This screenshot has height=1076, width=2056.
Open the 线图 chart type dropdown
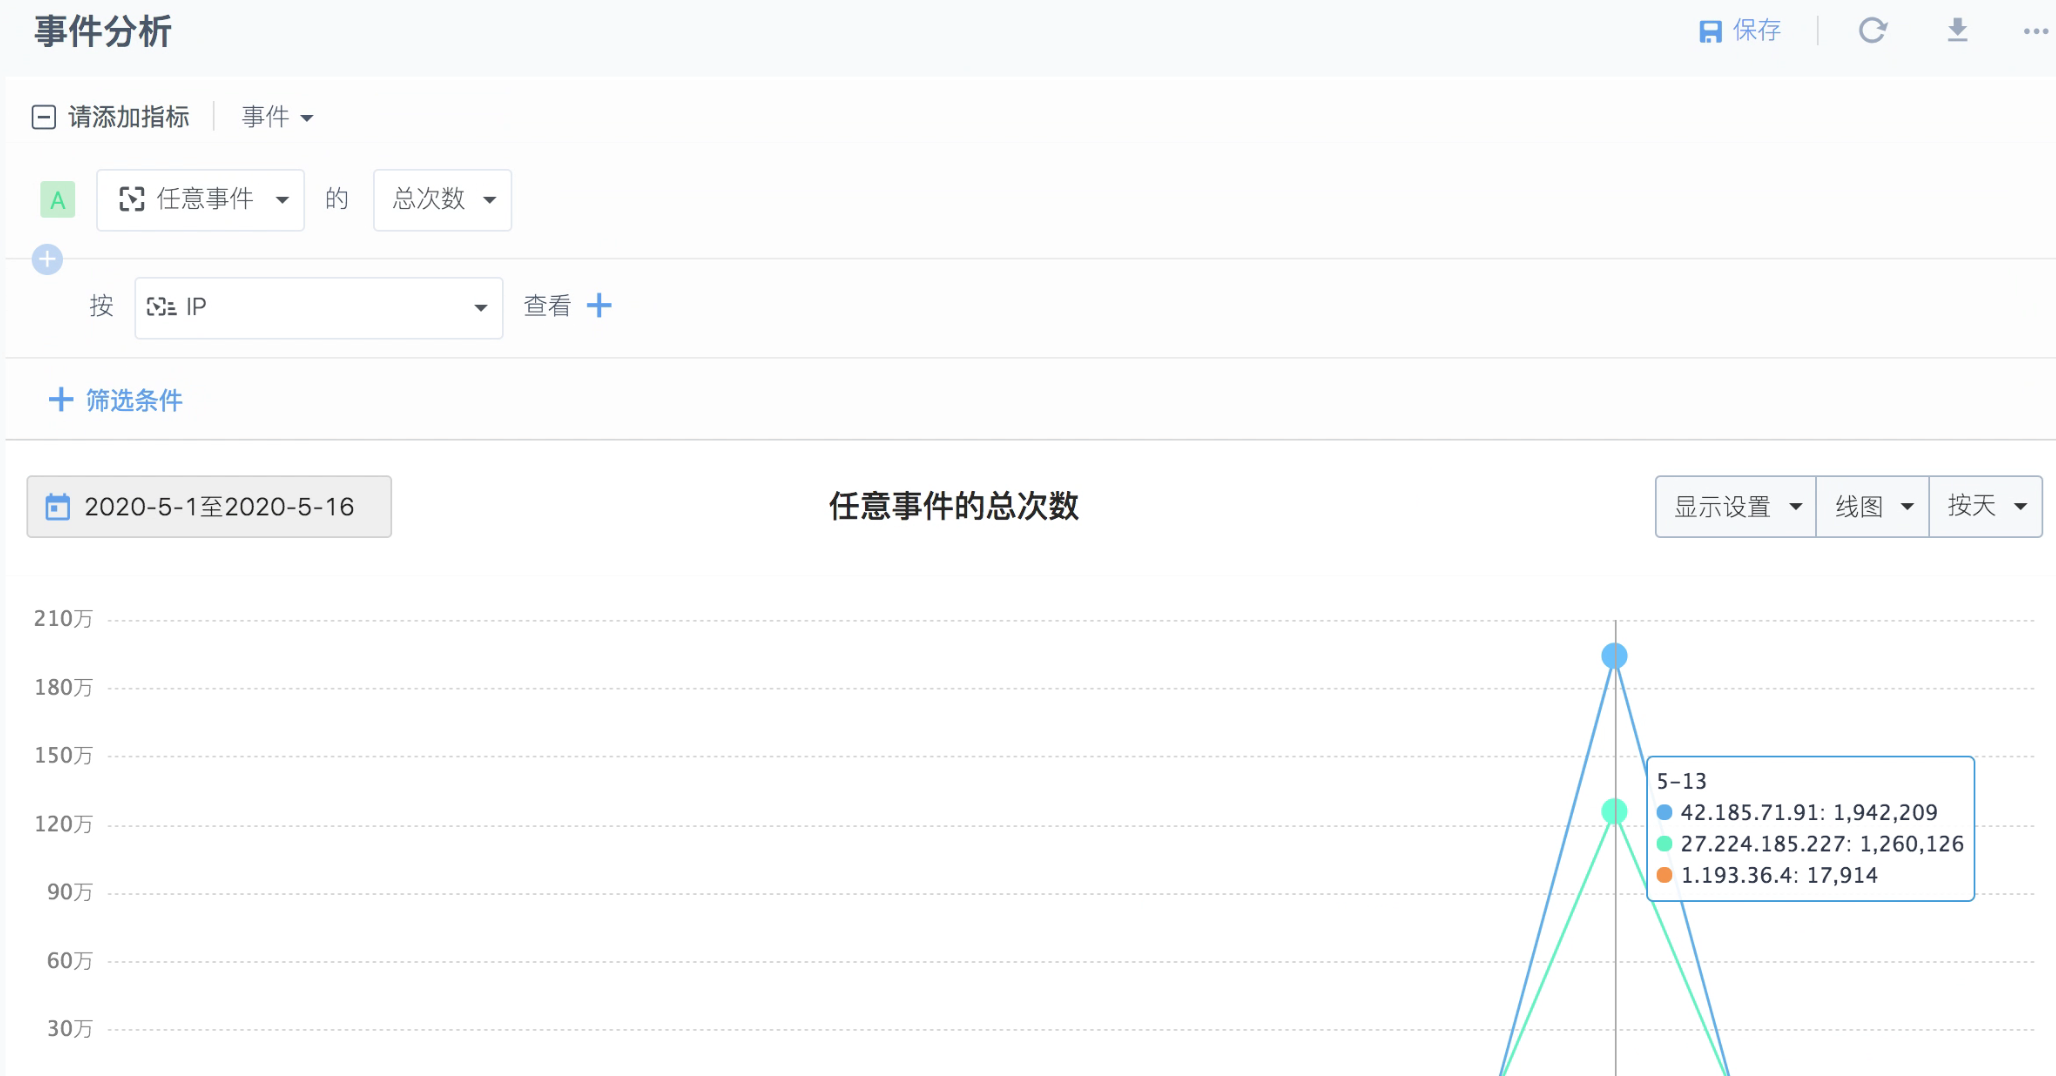click(x=1873, y=507)
